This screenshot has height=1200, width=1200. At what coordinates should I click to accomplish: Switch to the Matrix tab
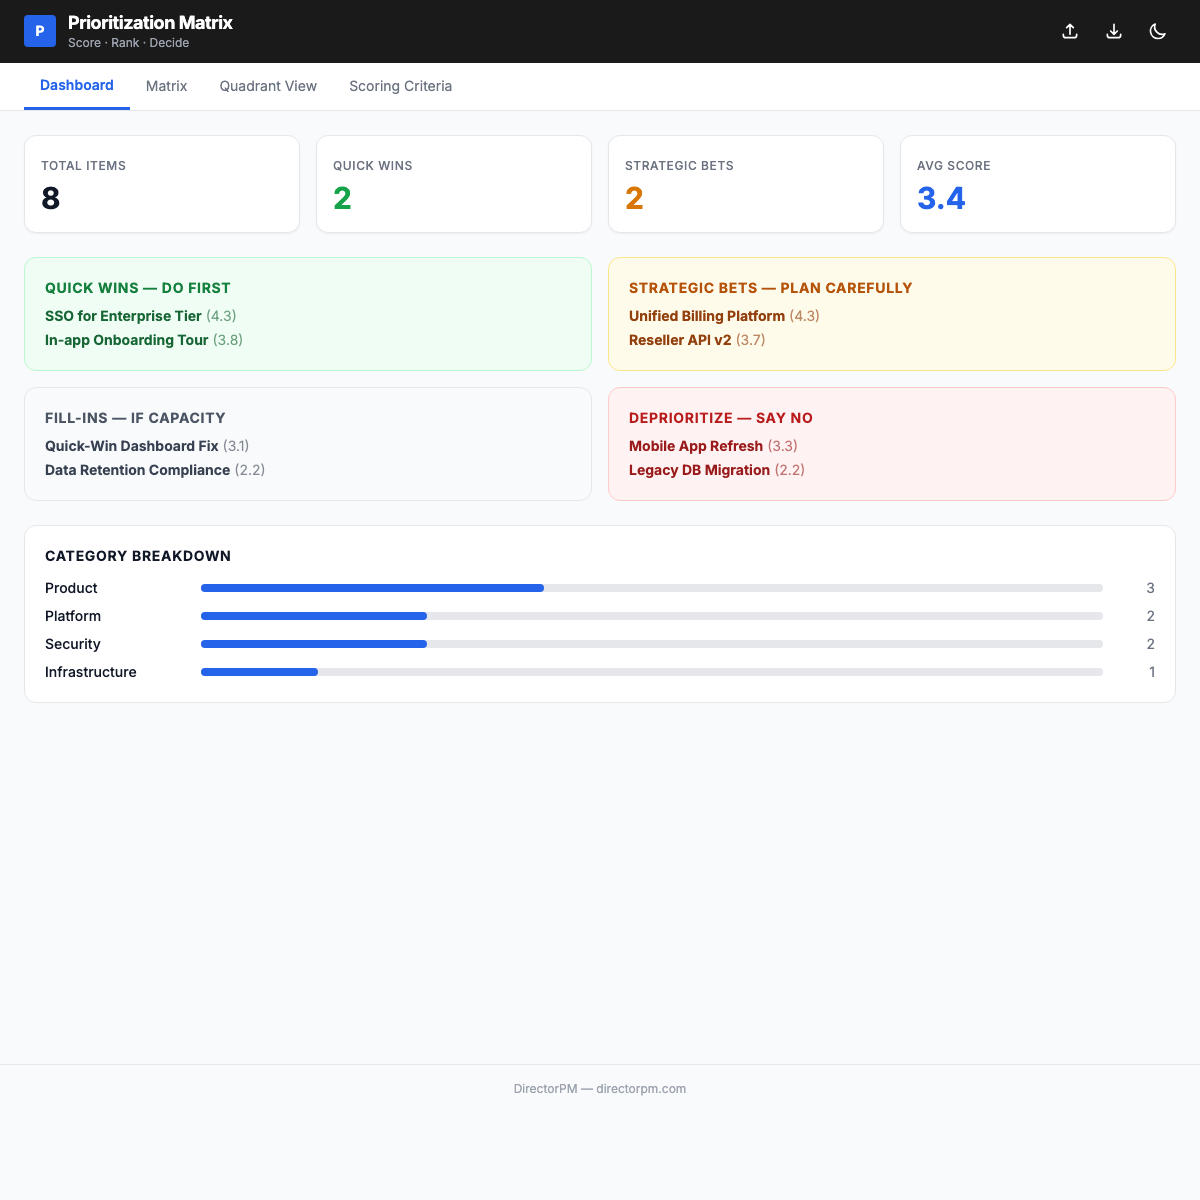(x=166, y=86)
